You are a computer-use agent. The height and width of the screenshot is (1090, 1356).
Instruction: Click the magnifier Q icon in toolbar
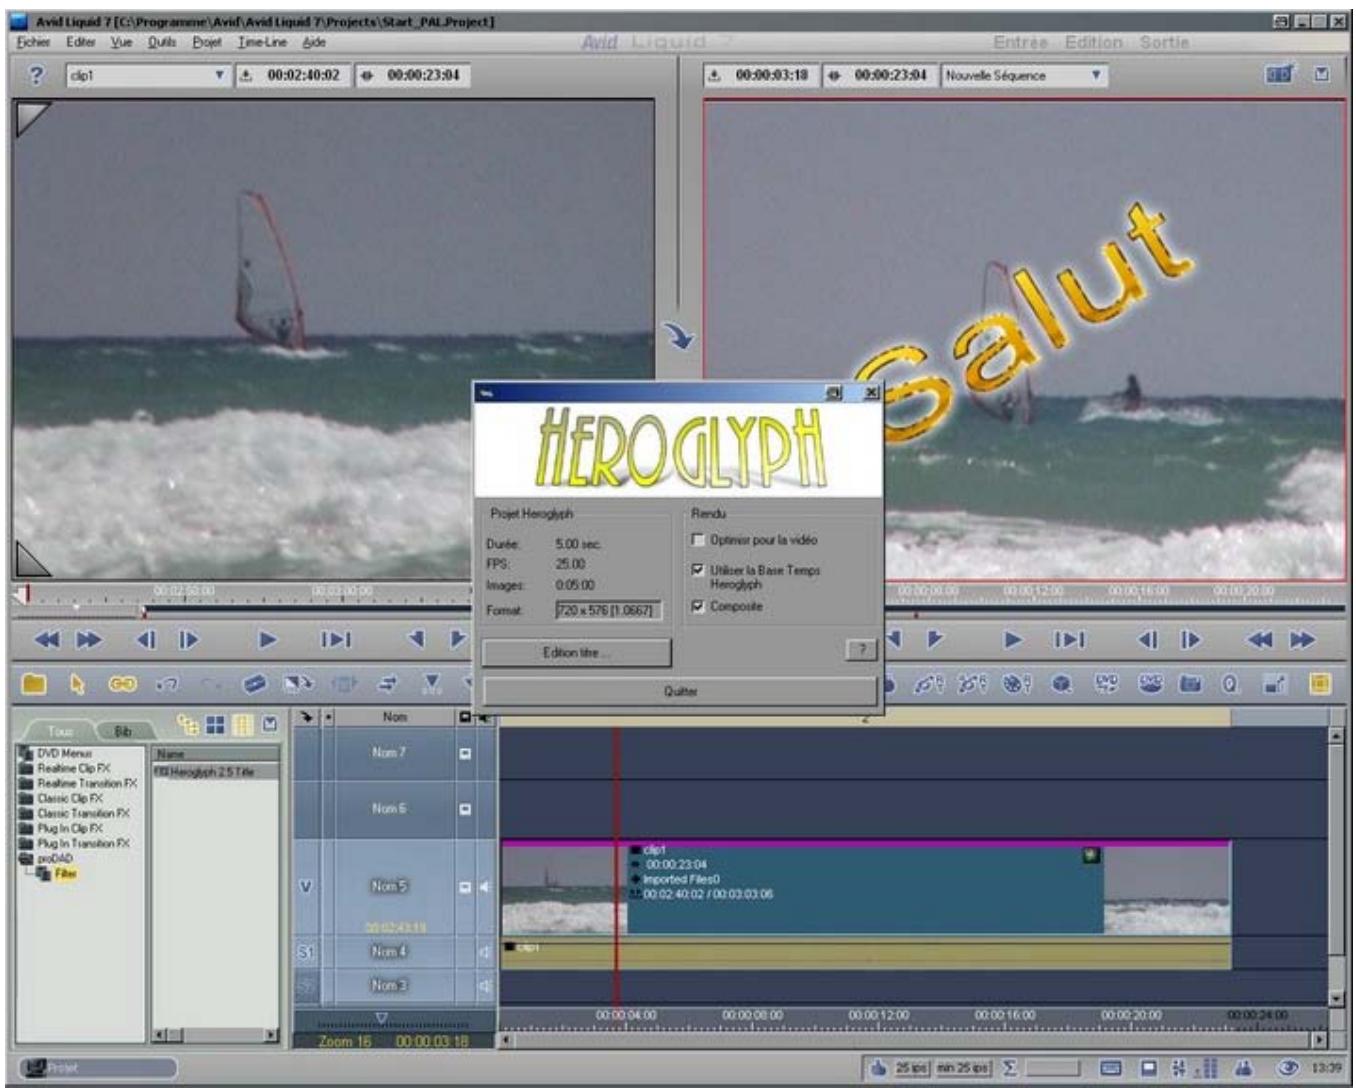point(1229,685)
